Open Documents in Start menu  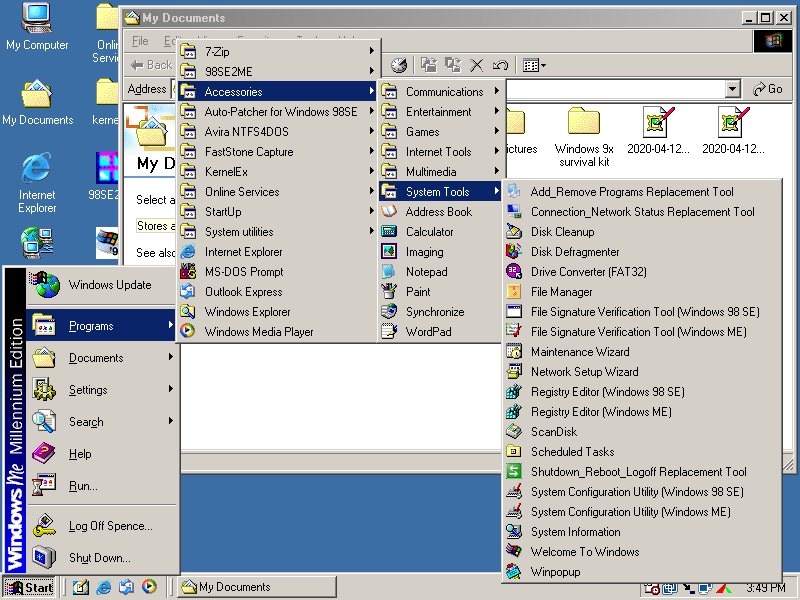point(101,358)
